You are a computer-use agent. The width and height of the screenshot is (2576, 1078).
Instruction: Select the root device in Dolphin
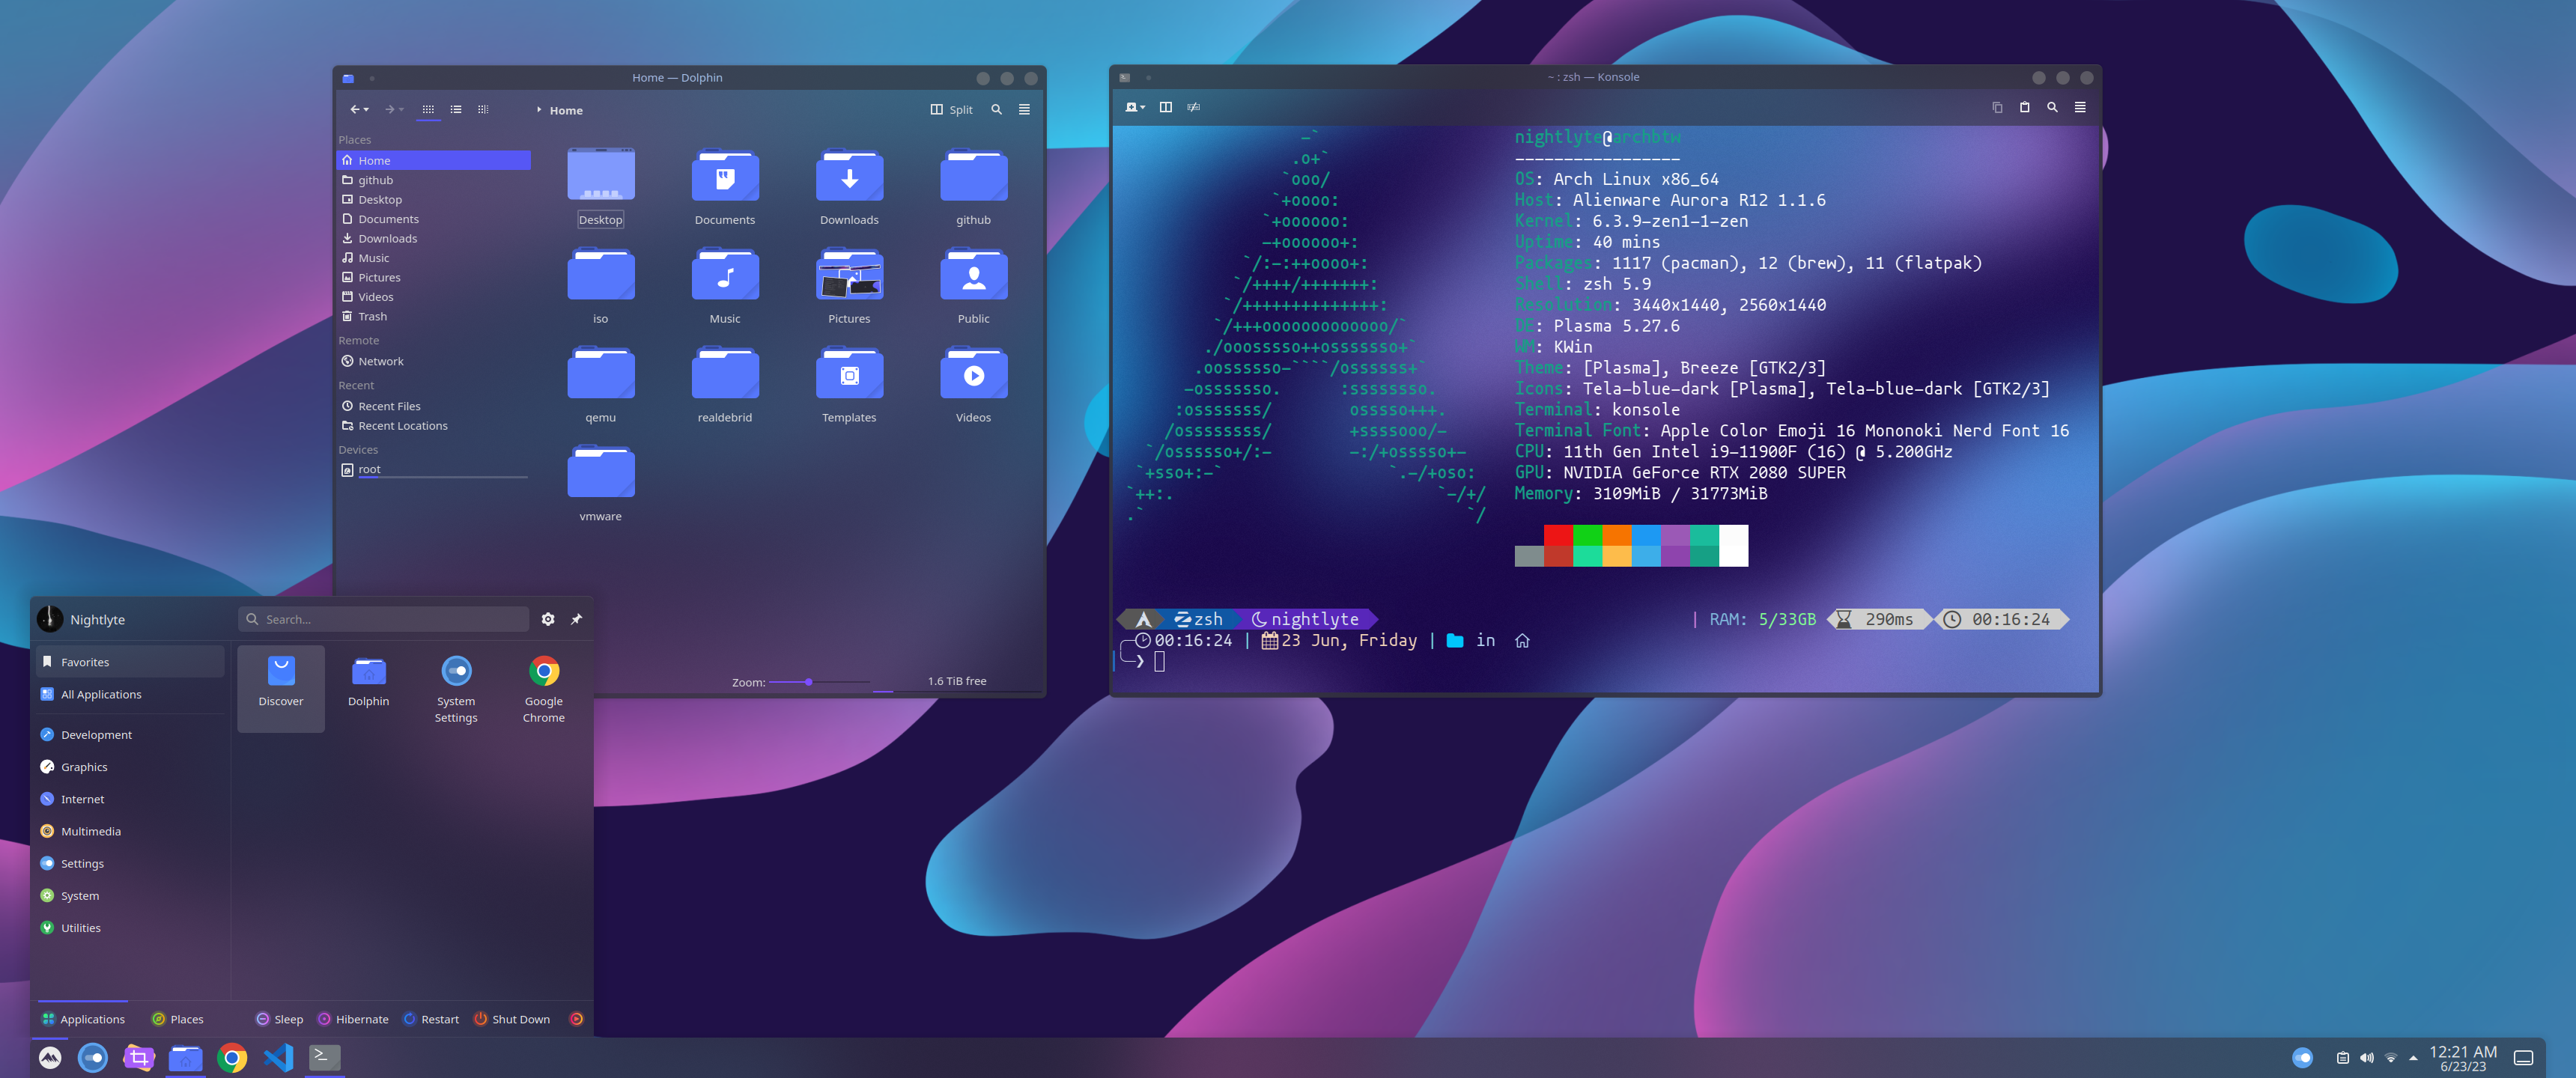coord(434,469)
